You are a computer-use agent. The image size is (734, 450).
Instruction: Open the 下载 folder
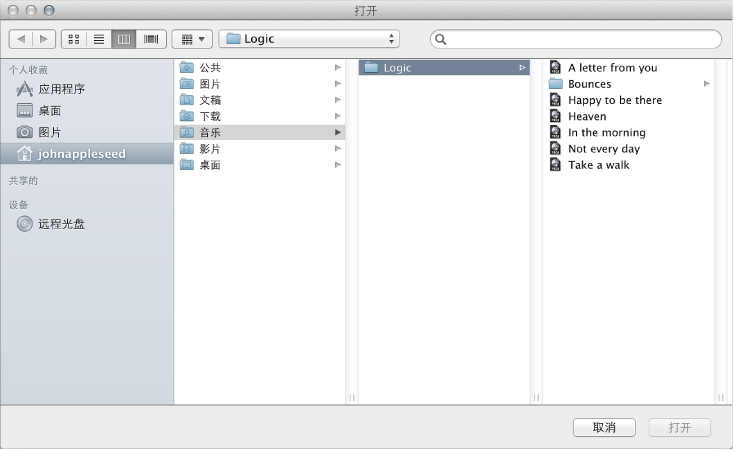260,116
